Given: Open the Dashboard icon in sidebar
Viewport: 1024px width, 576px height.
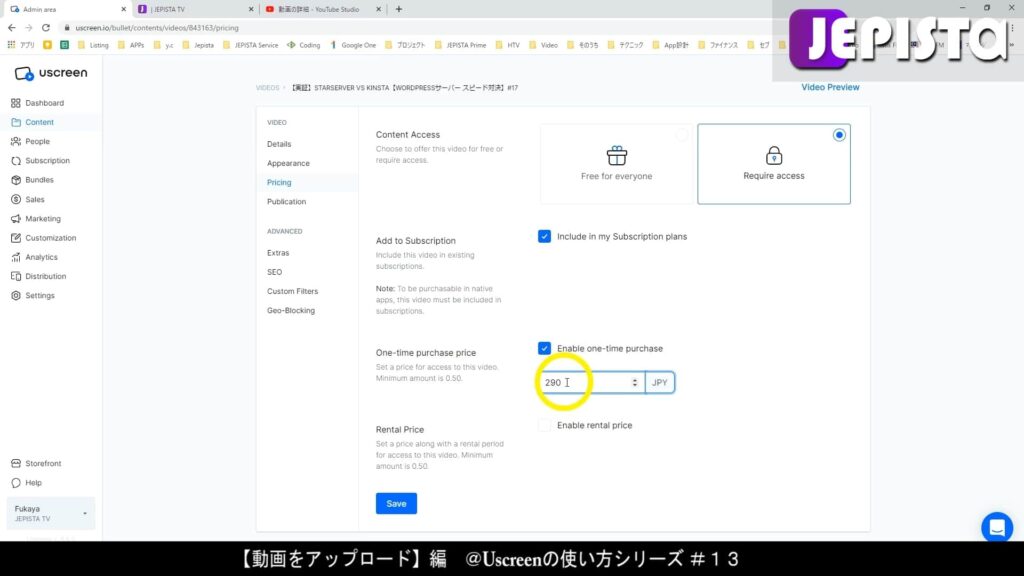Looking at the screenshot, I should (16, 103).
